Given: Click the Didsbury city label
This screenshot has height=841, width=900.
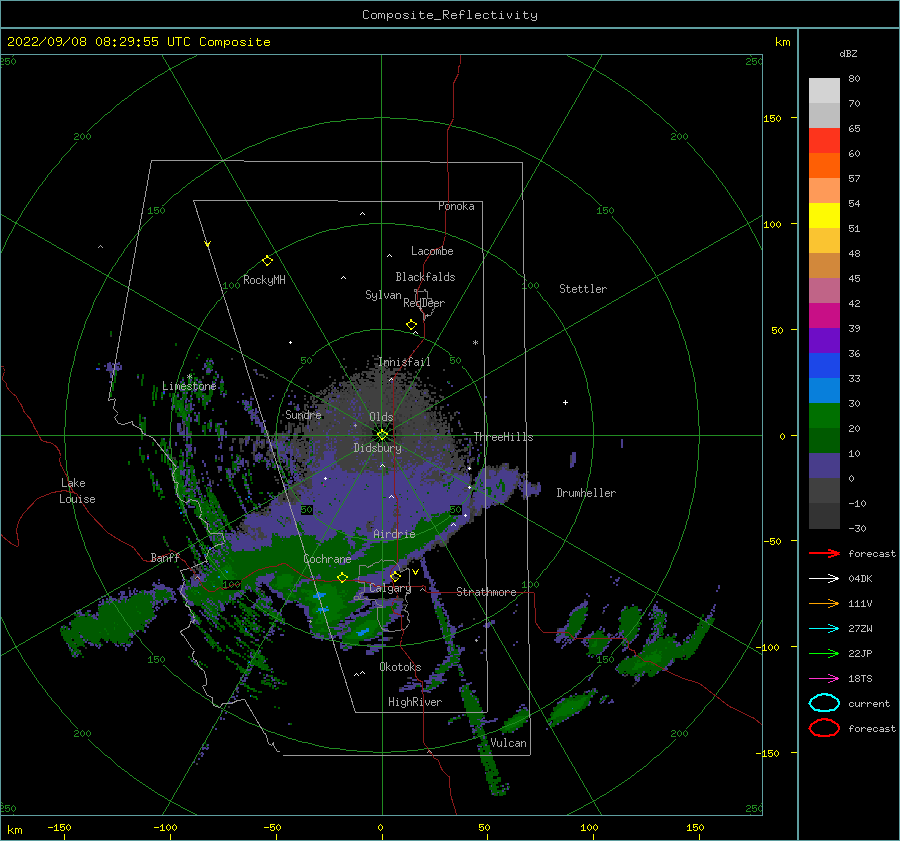Looking at the screenshot, I should 377,448.
